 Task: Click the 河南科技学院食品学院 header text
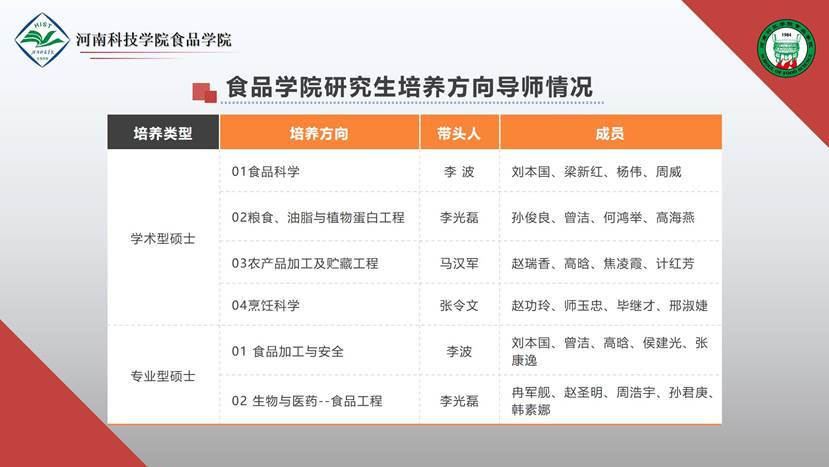[154, 41]
